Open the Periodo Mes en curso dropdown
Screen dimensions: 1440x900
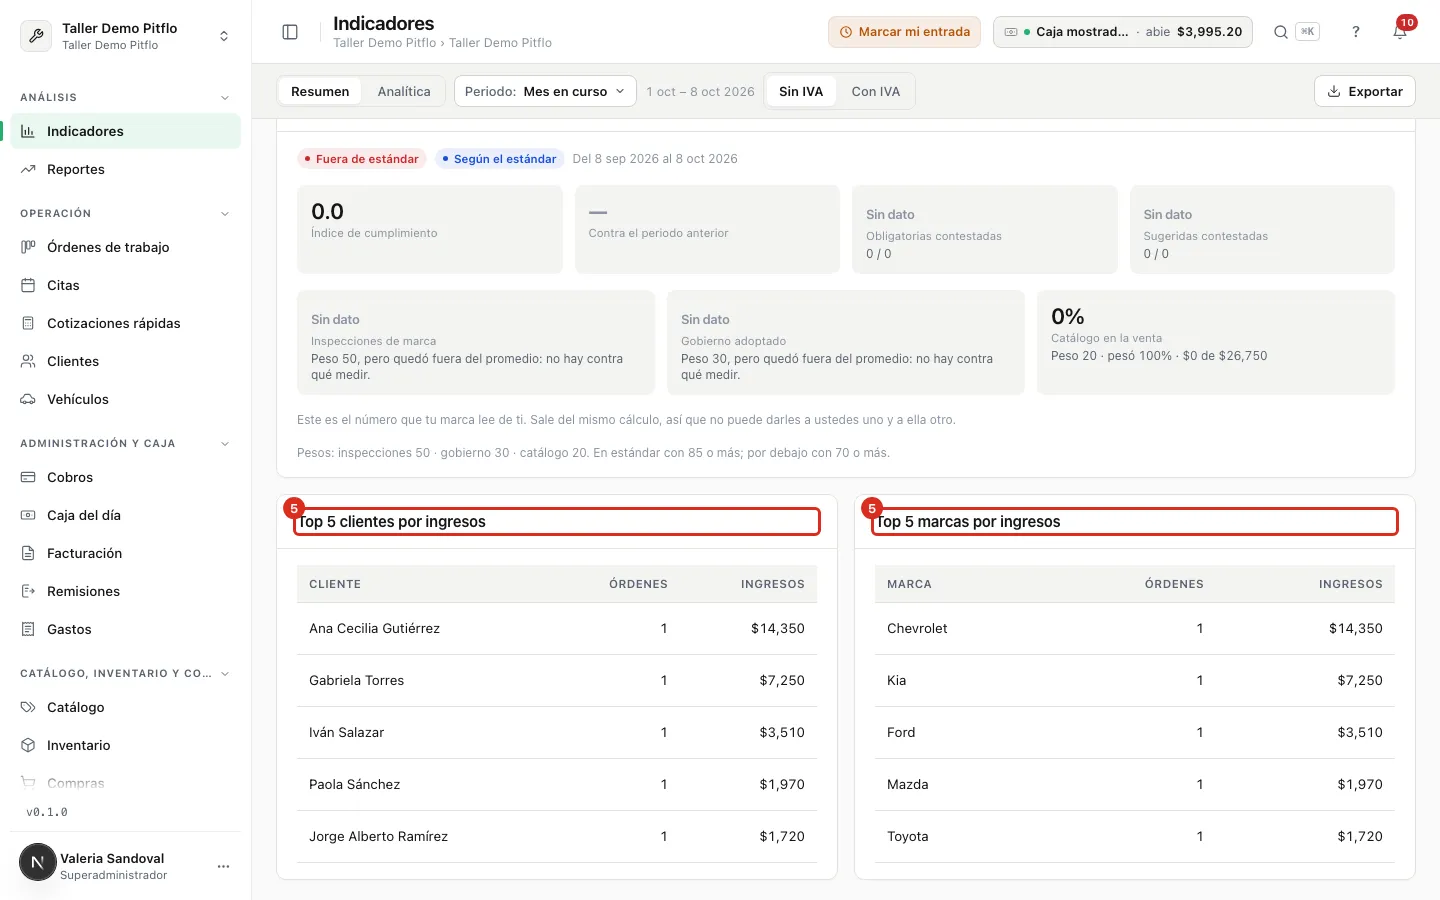(x=545, y=91)
